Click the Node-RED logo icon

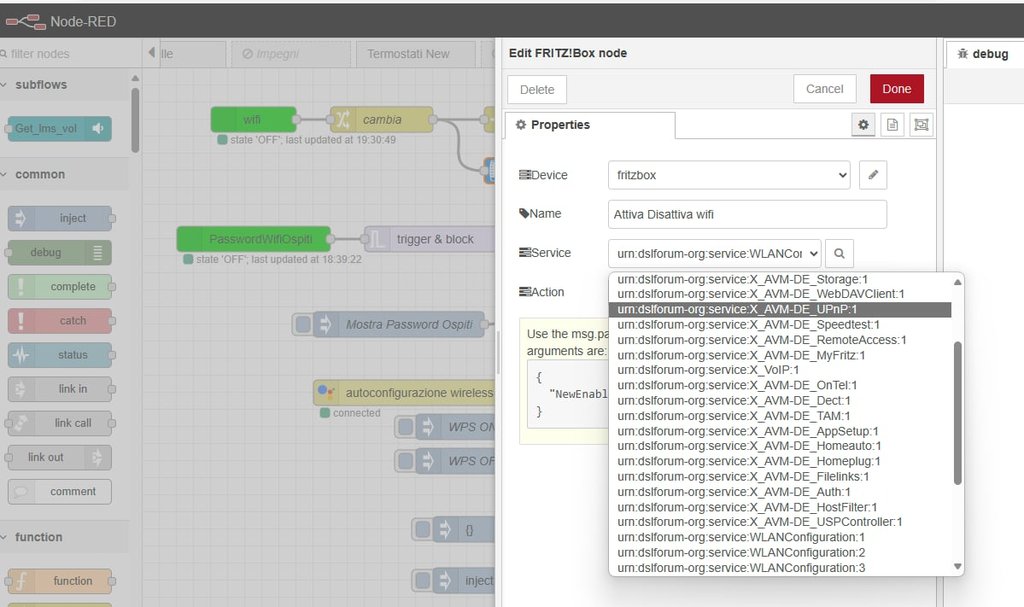(26, 22)
